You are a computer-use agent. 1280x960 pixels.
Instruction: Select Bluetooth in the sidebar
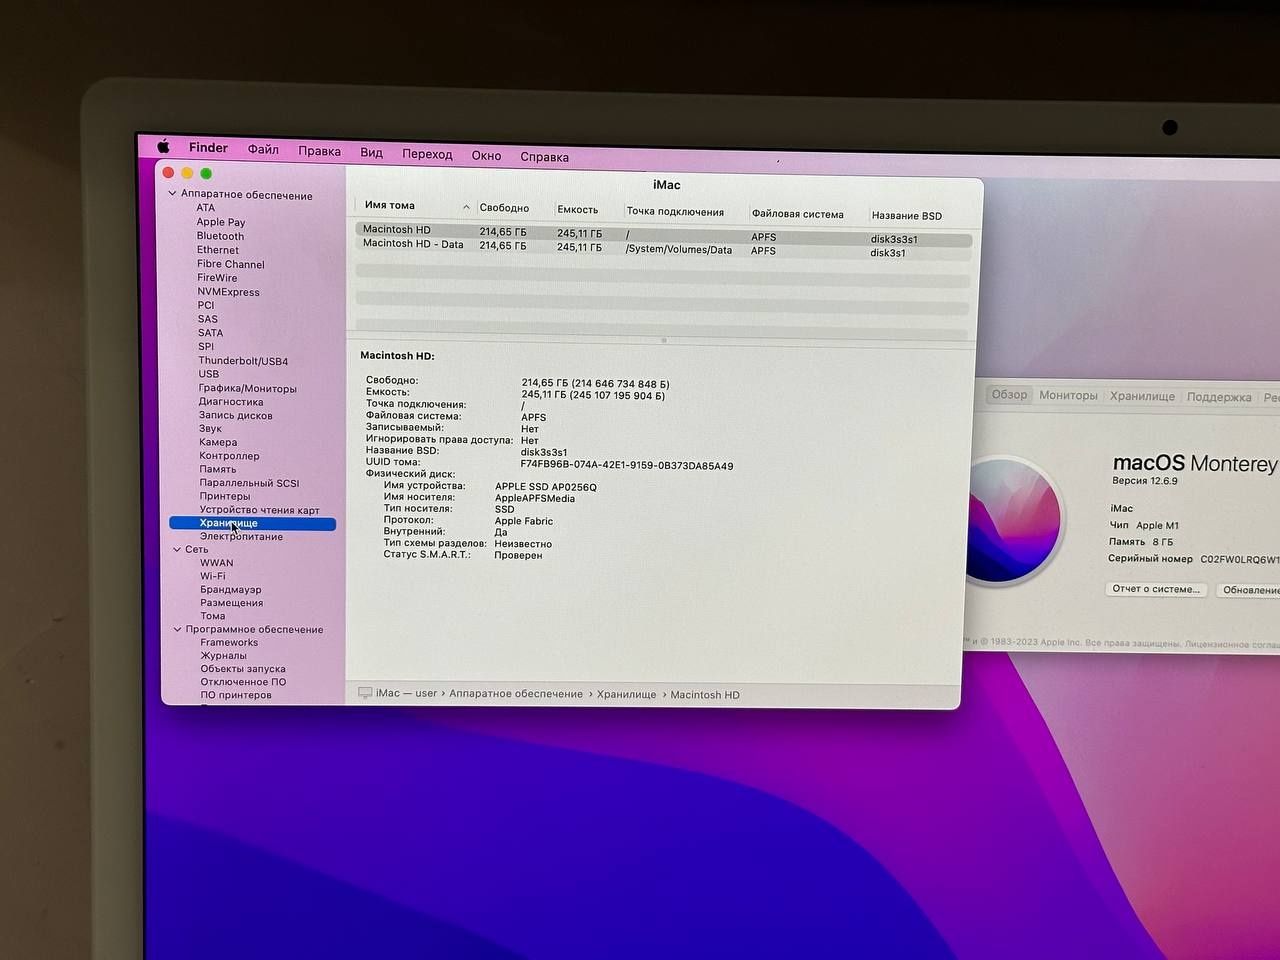[220, 236]
